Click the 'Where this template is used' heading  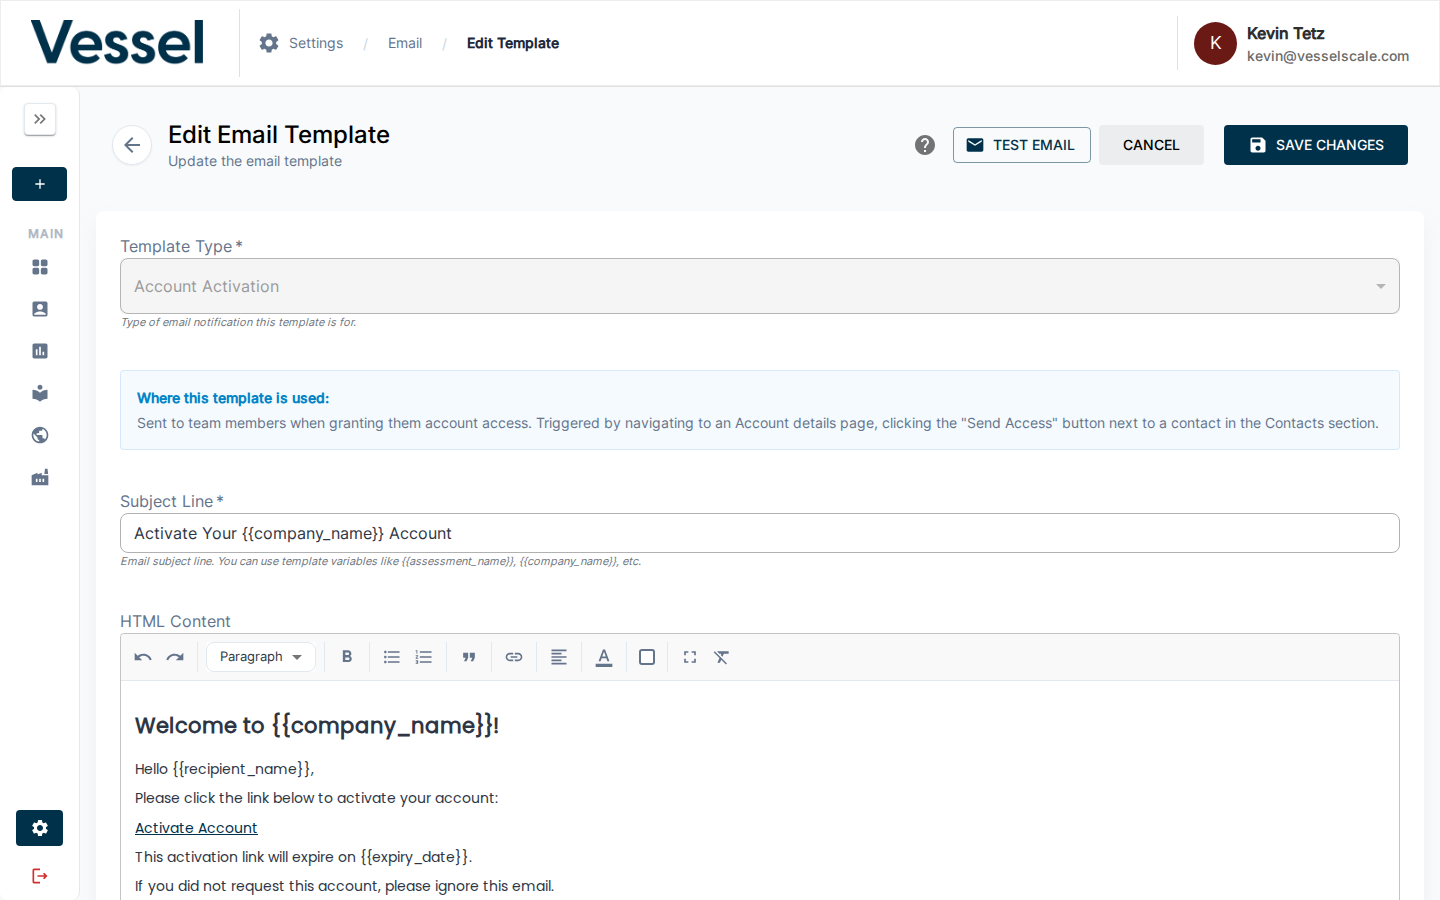[233, 398]
